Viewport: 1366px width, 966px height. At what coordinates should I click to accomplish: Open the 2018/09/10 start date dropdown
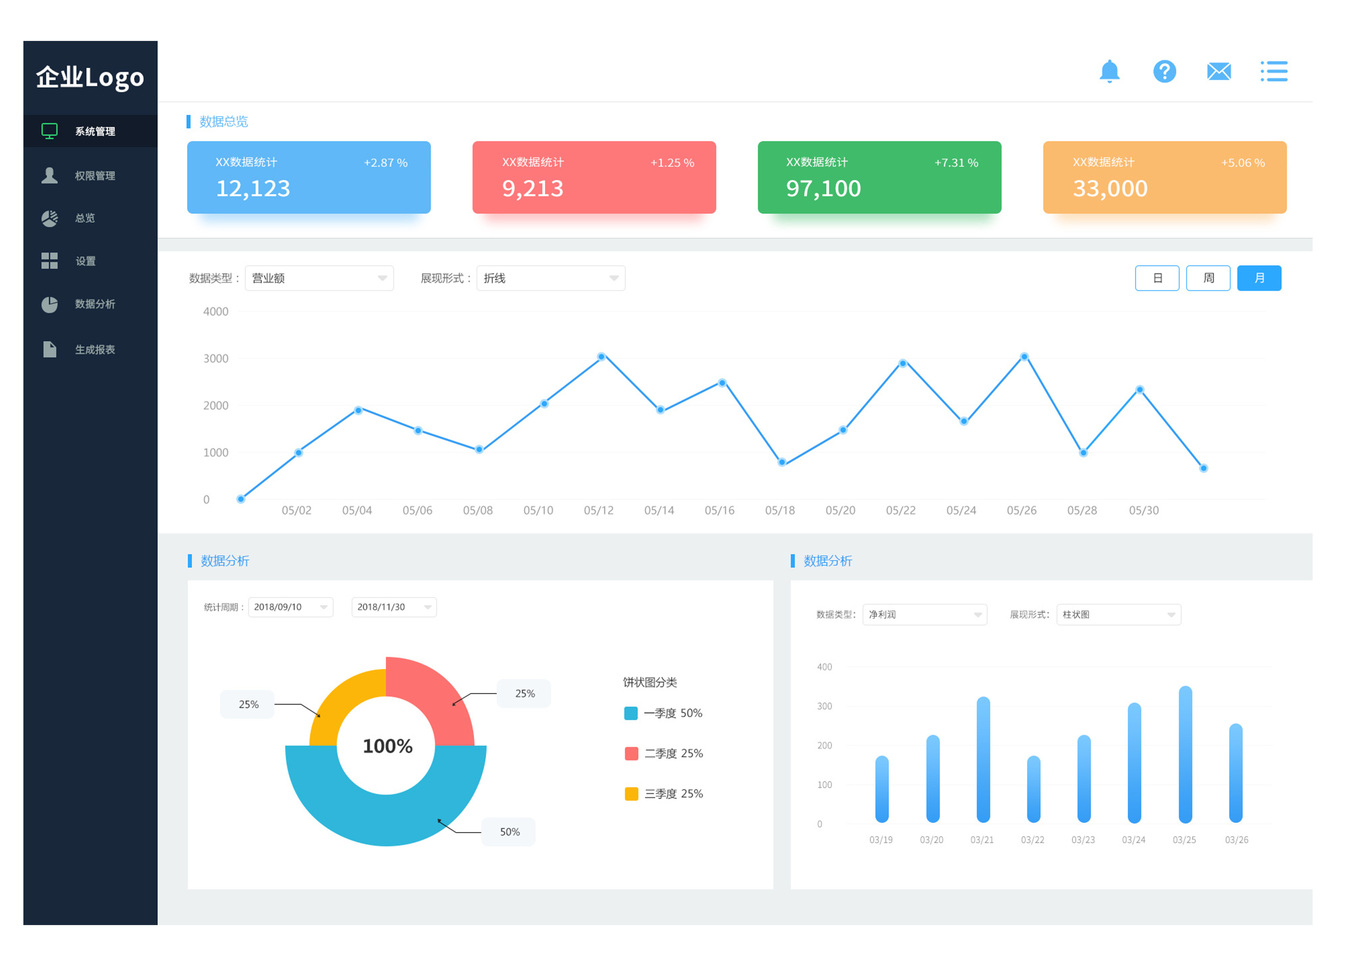[290, 607]
